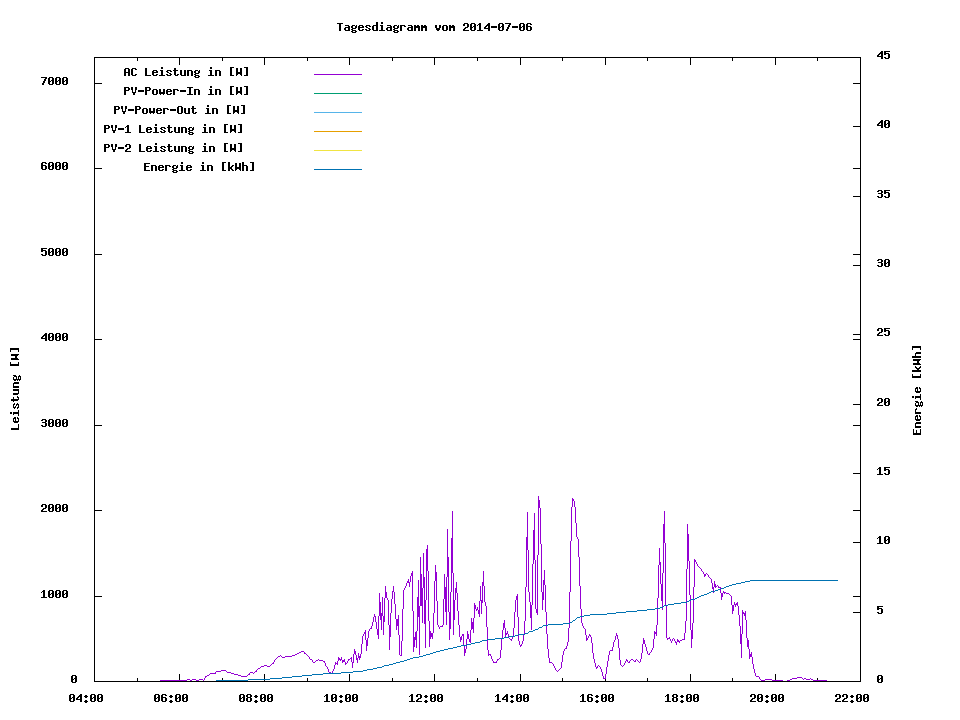
Task: Select the Energie in [kWh] legend label
Action: (x=199, y=167)
